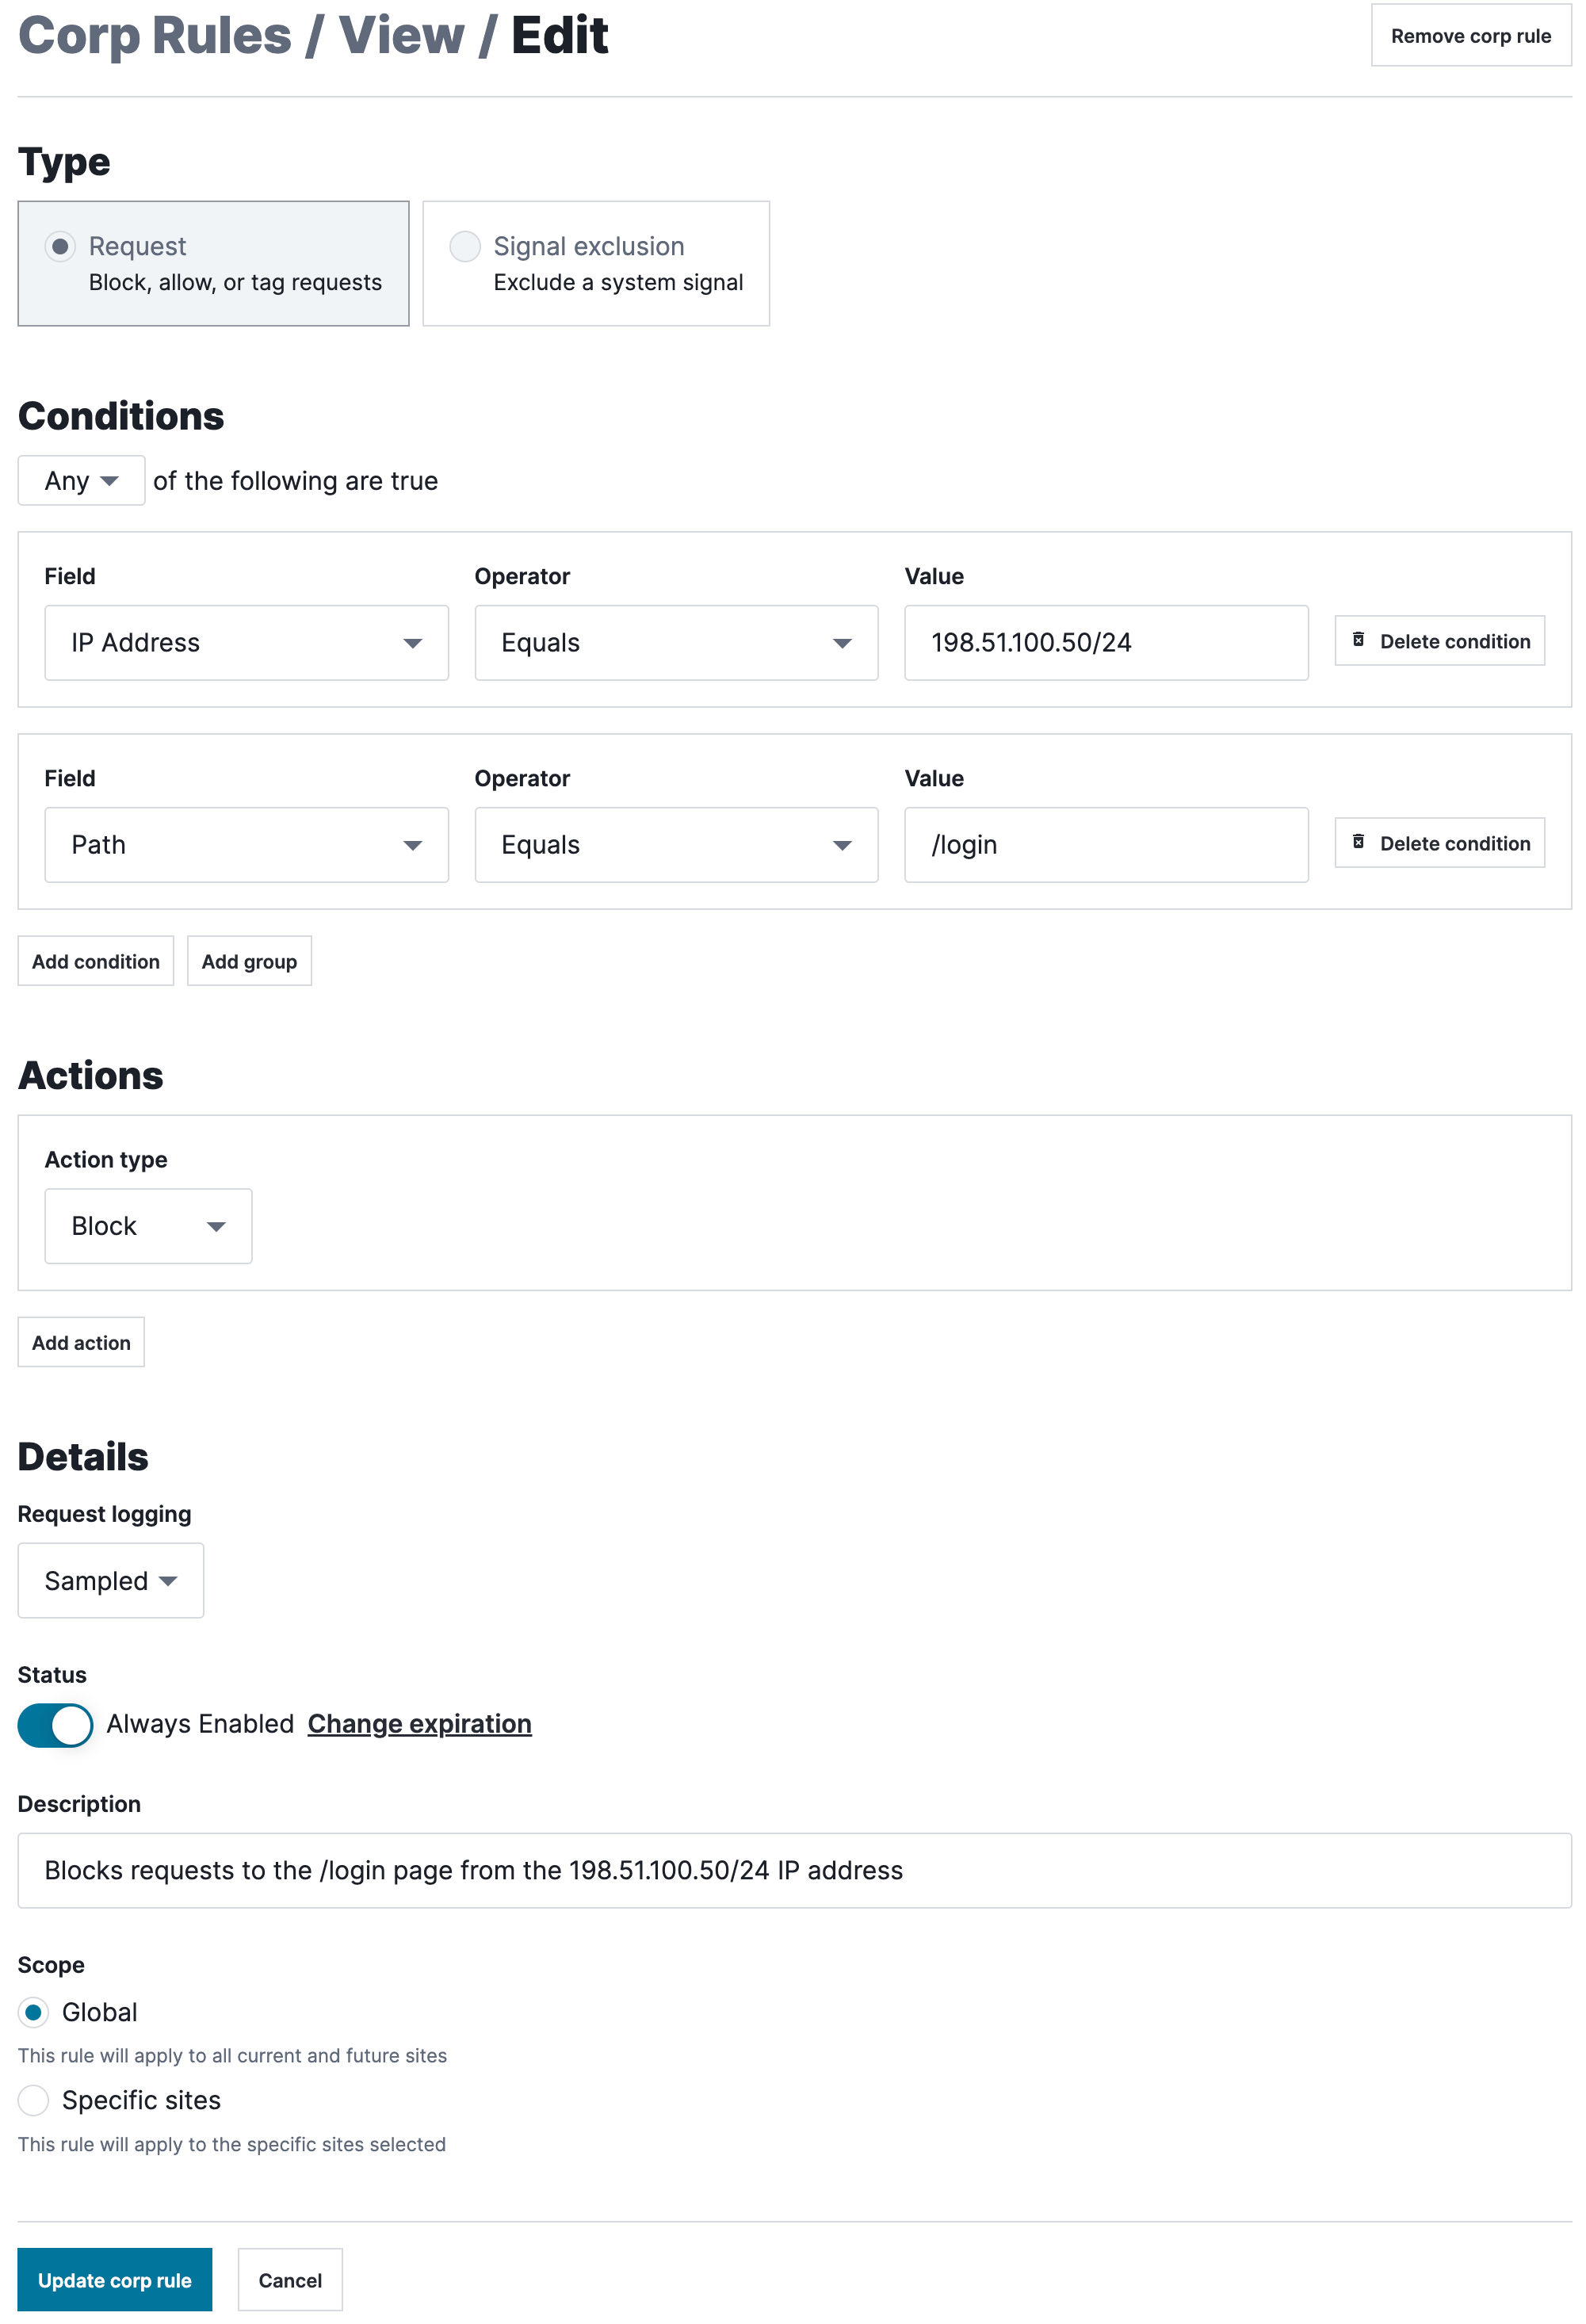Edit the rule description text field
The height and width of the screenshot is (2324, 1586).
click(790, 1870)
